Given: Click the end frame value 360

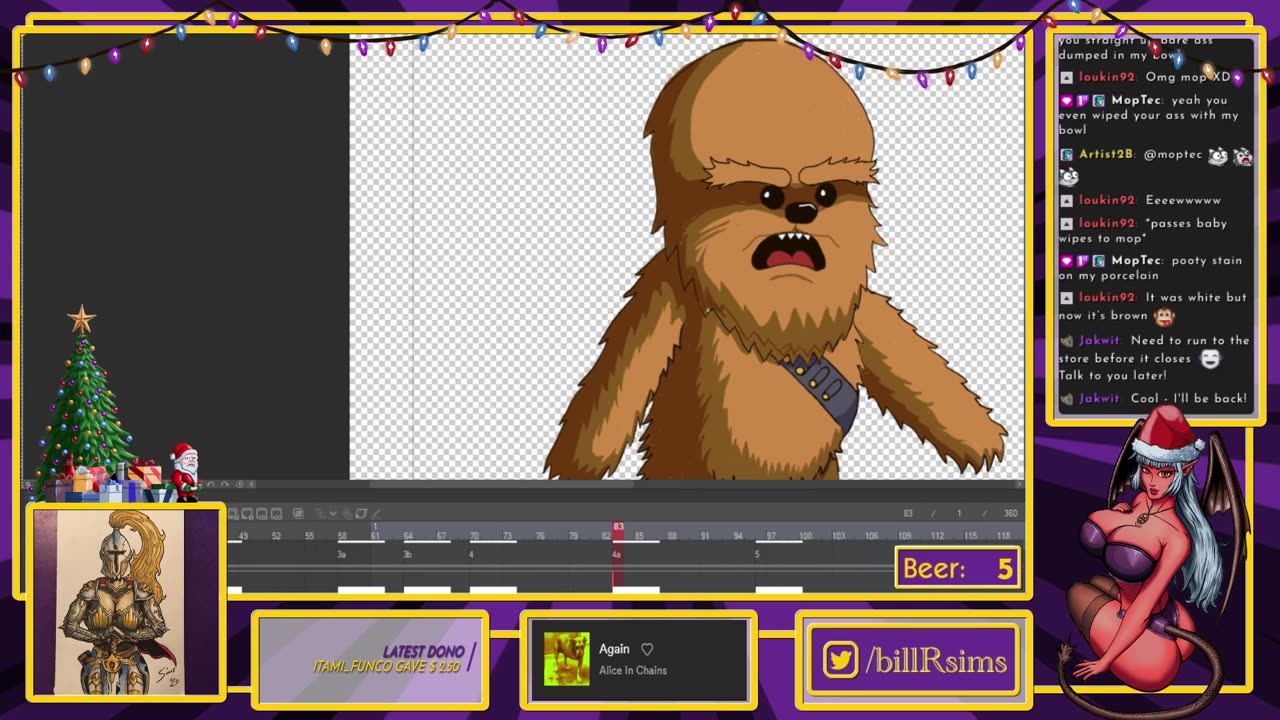Looking at the screenshot, I should coord(1011,514).
